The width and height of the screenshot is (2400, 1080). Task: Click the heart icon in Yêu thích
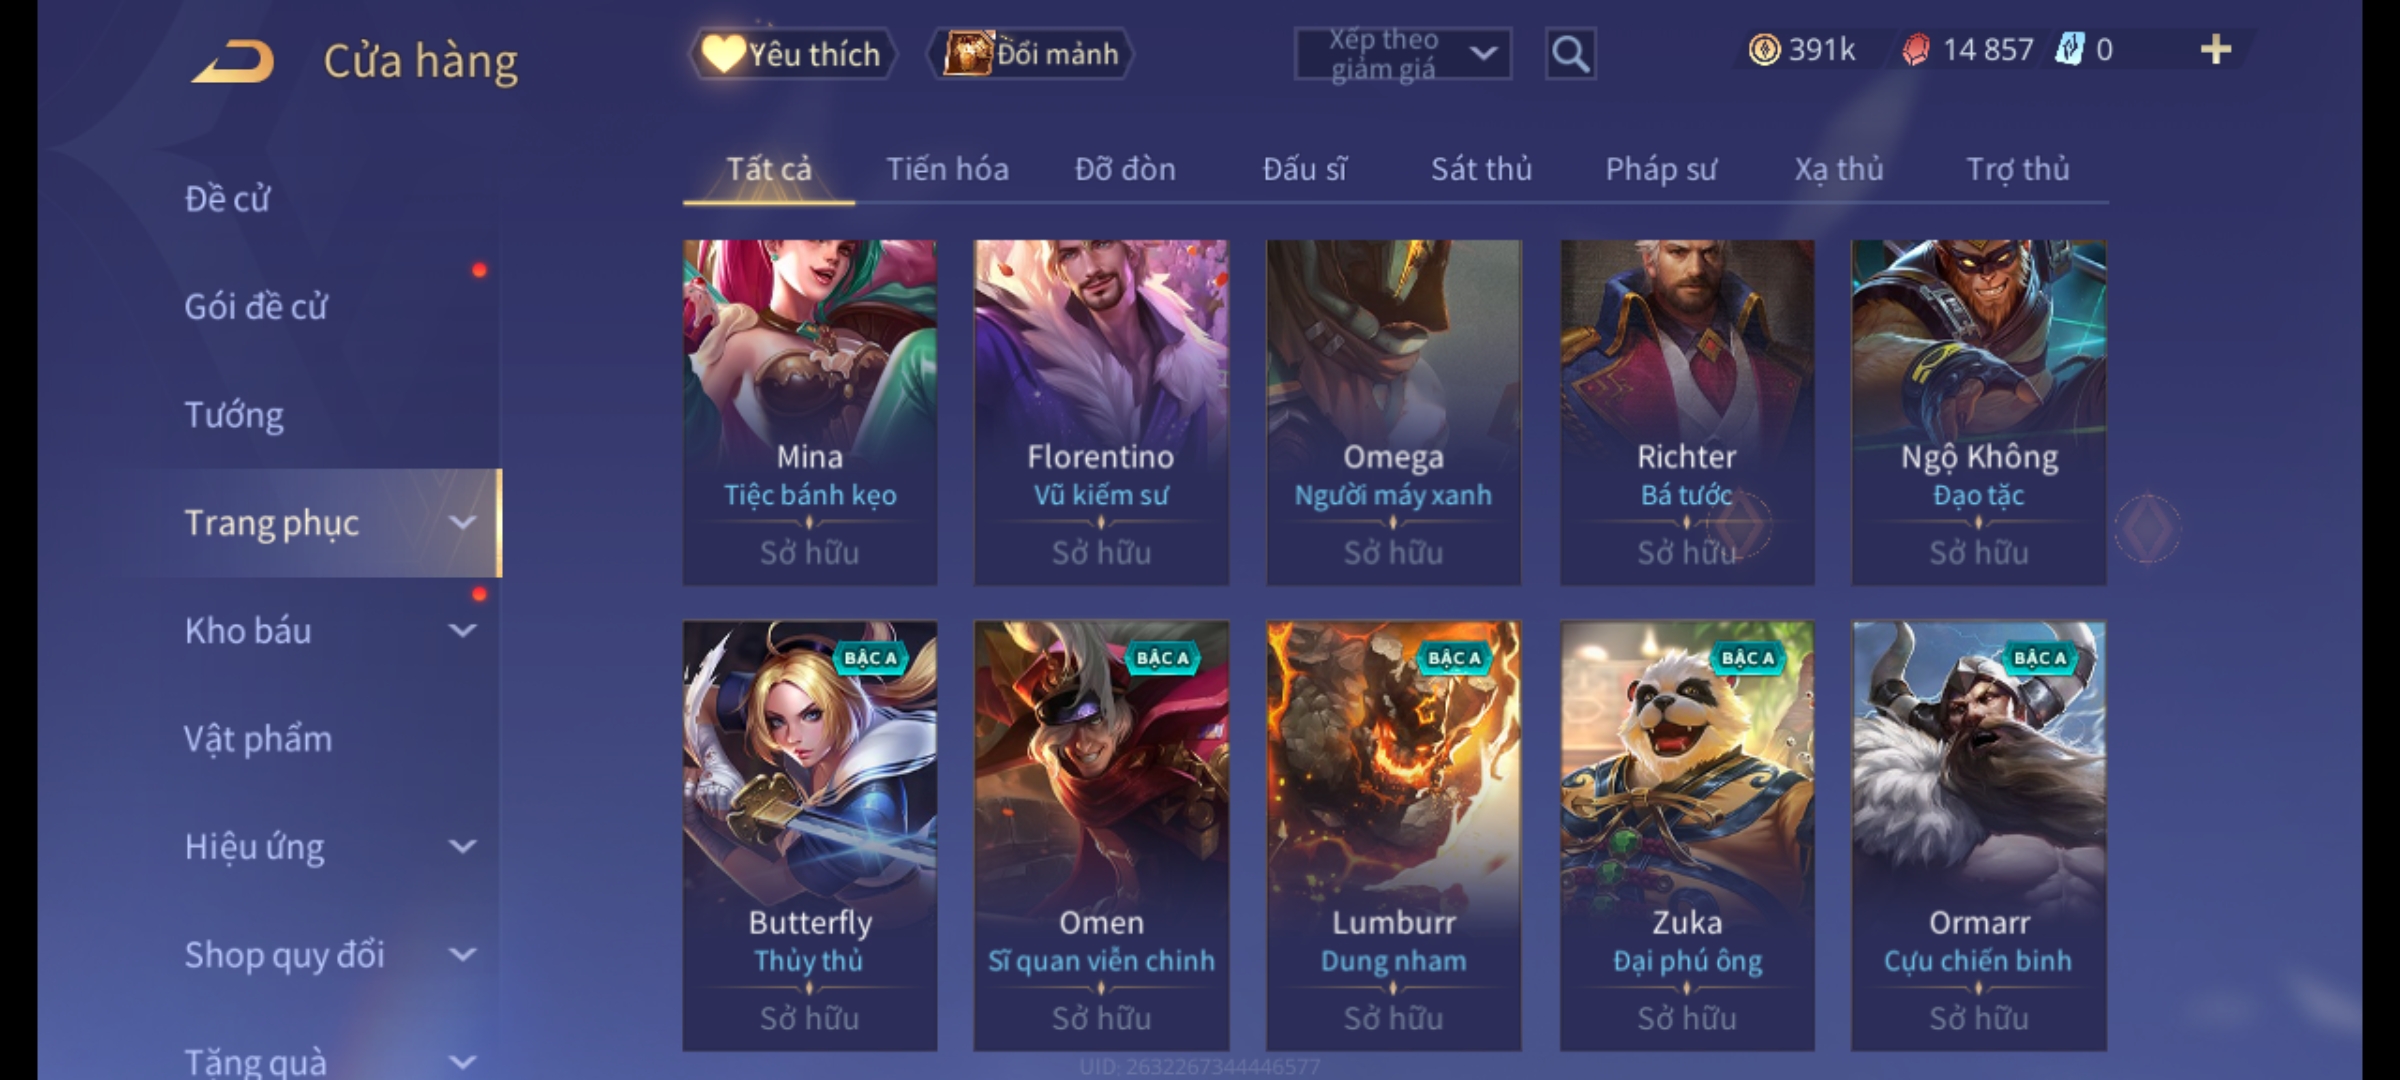(722, 54)
